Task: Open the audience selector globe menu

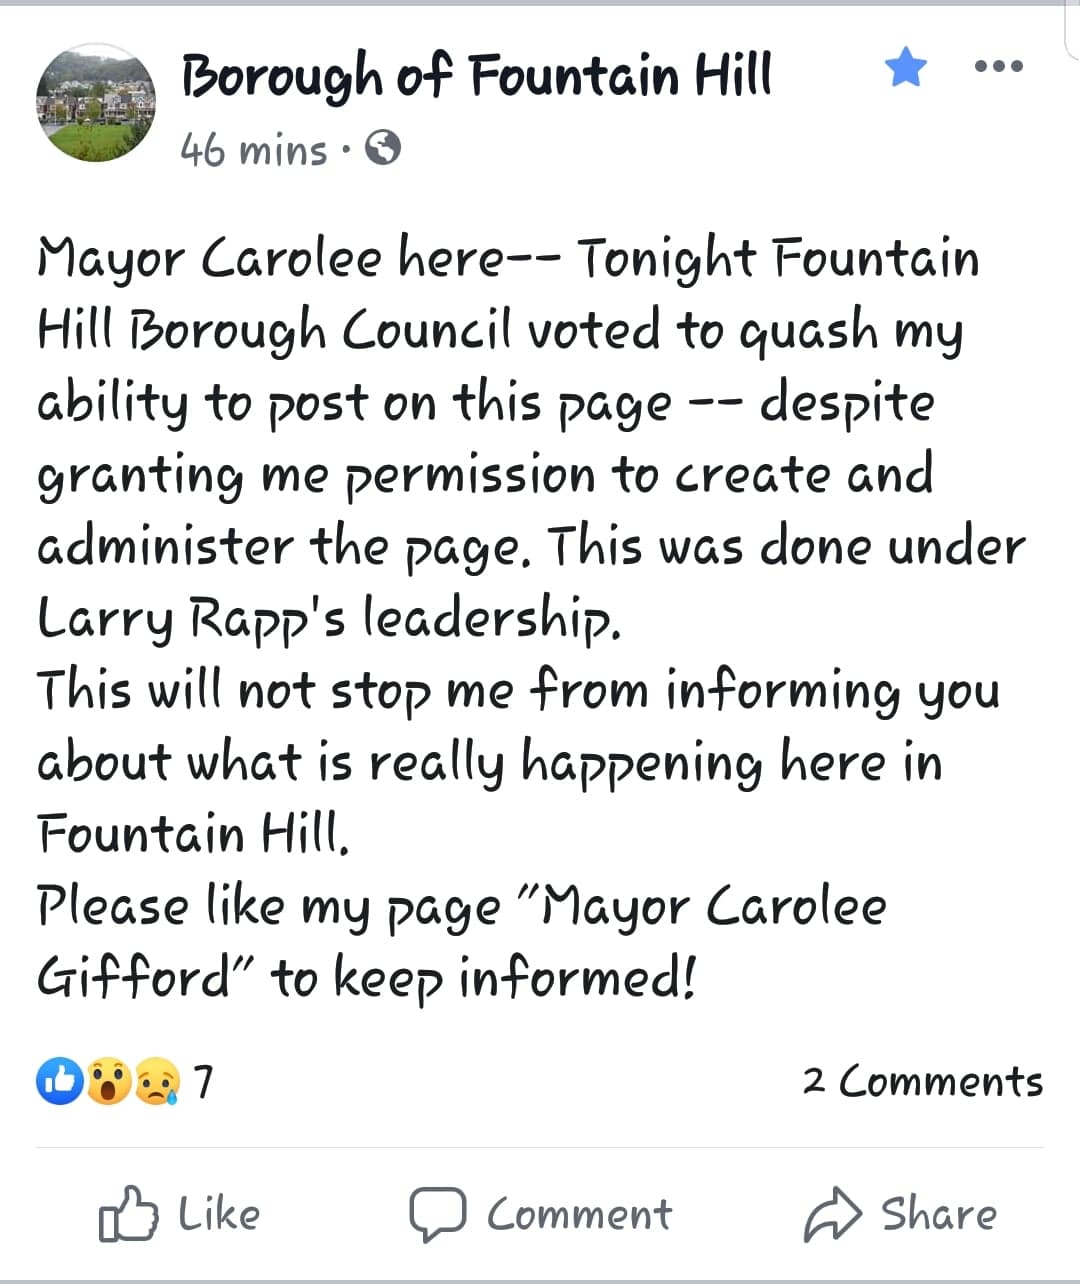Action: click(x=381, y=150)
